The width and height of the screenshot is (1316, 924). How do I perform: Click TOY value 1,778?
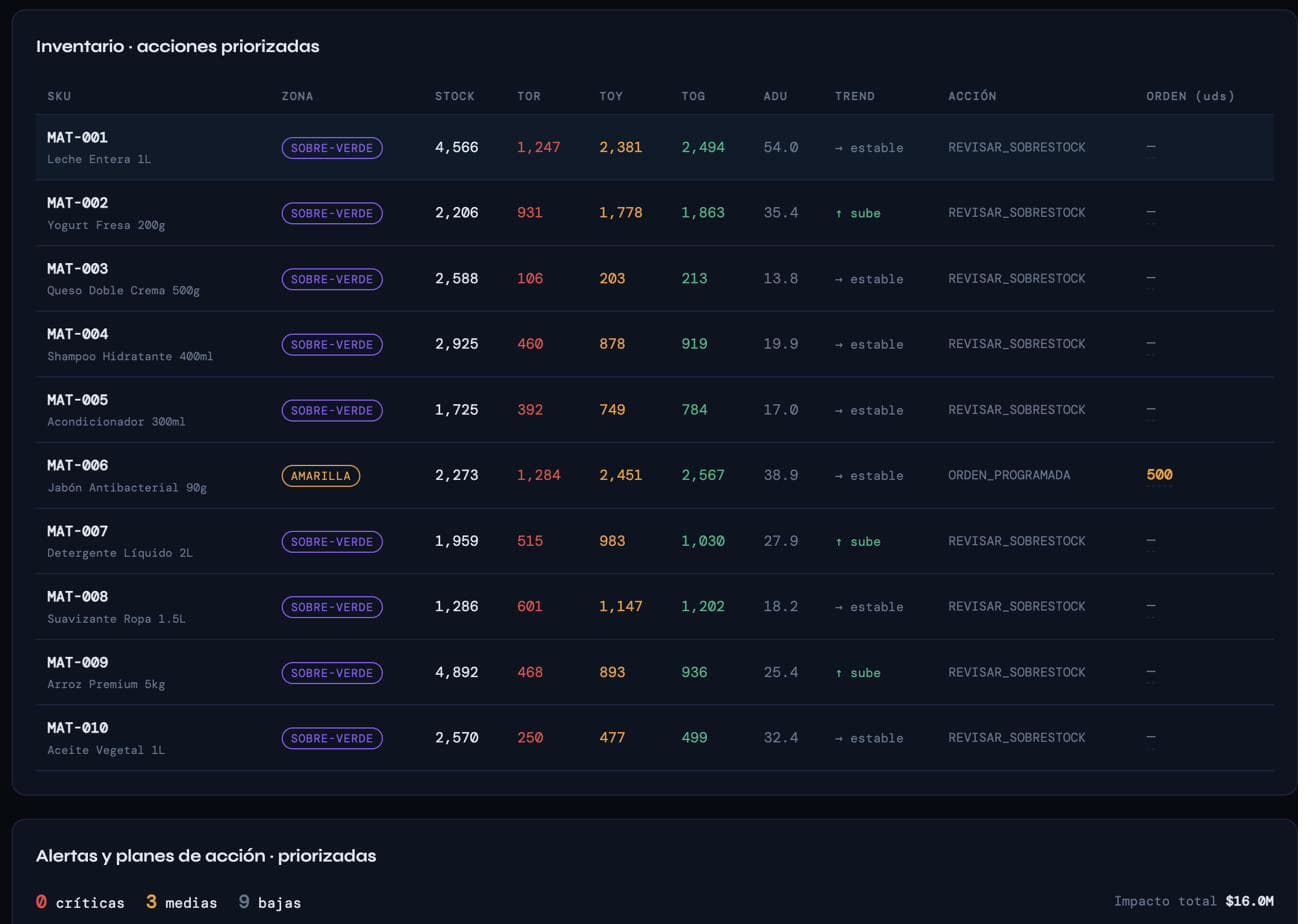[621, 213]
